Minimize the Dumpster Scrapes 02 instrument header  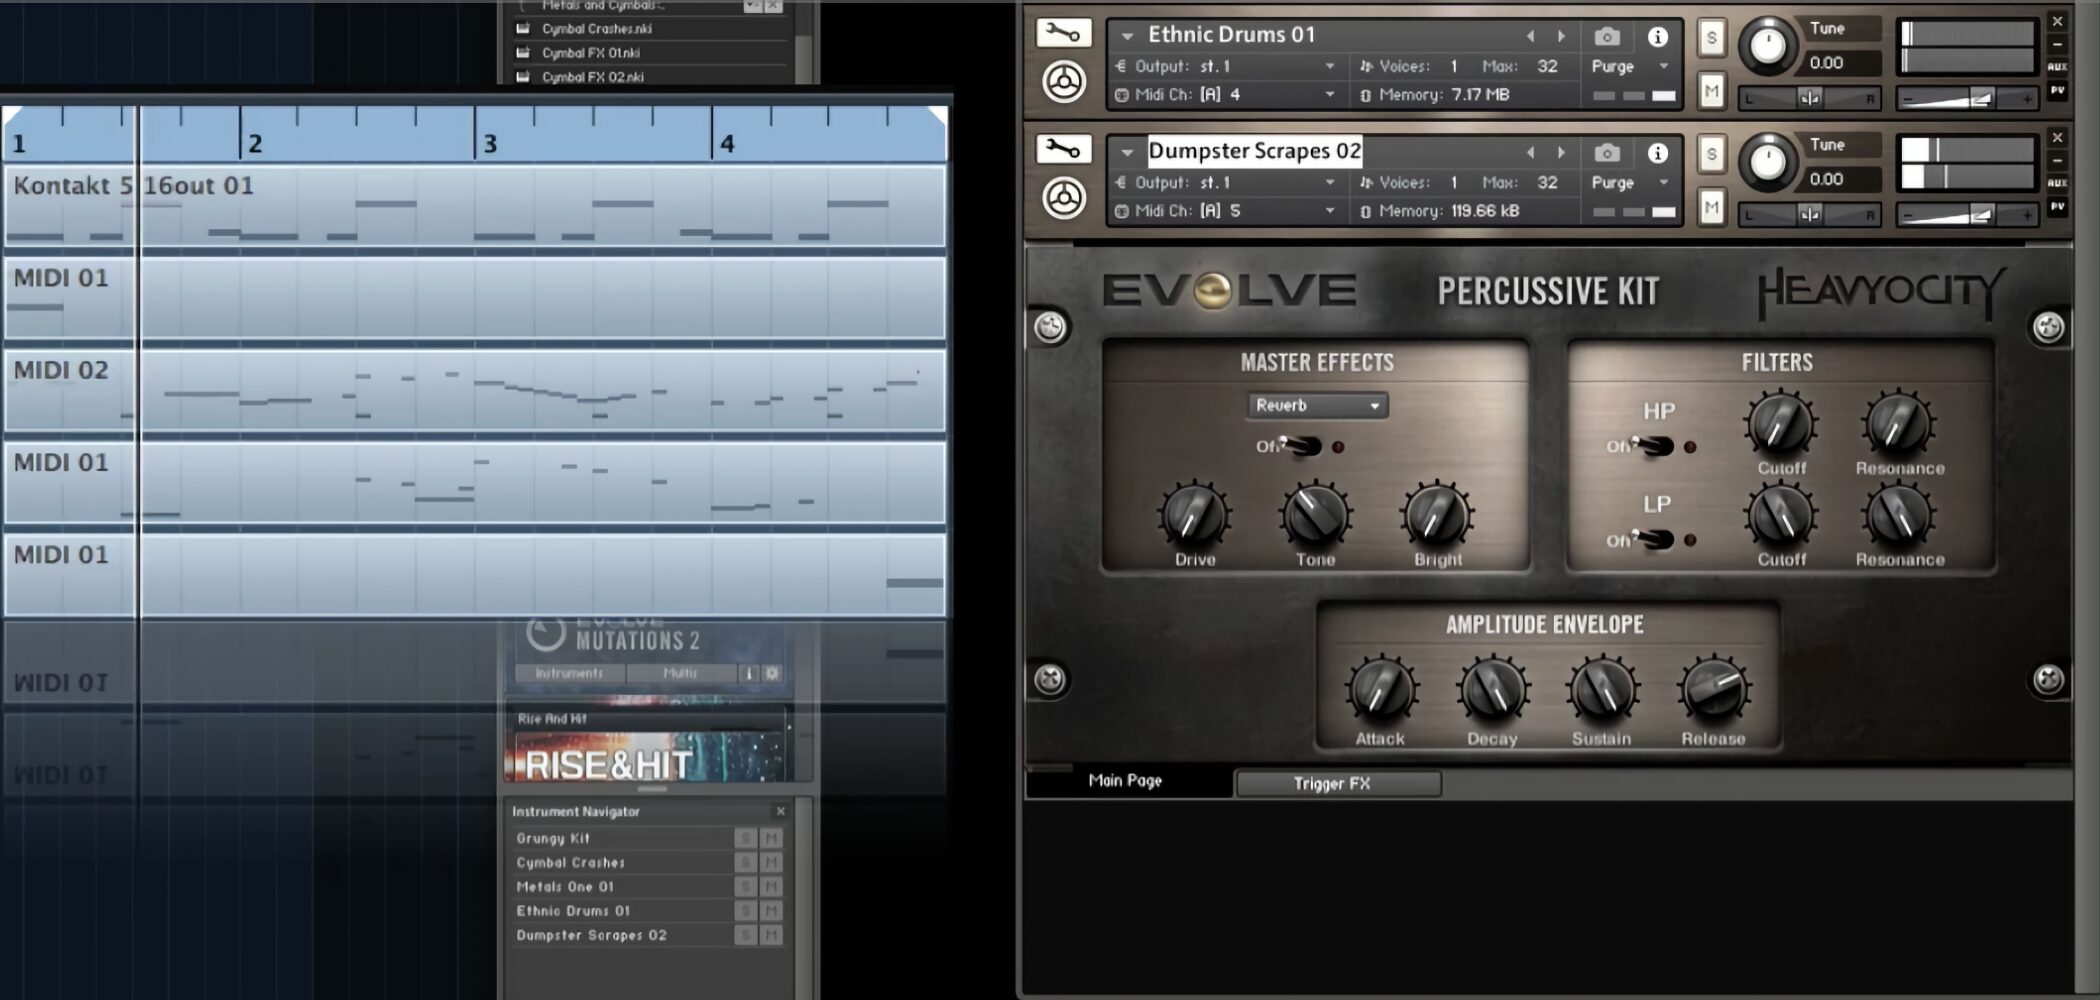(2057, 160)
